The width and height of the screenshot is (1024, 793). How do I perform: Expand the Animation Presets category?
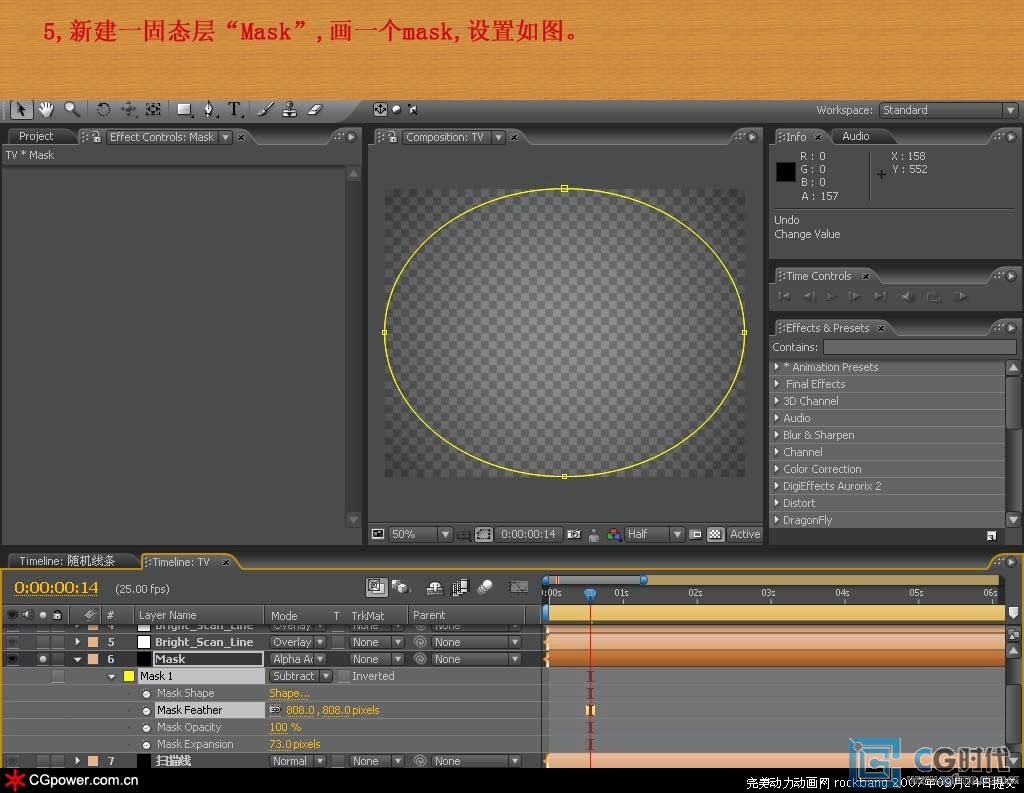[x=777, y=366]
